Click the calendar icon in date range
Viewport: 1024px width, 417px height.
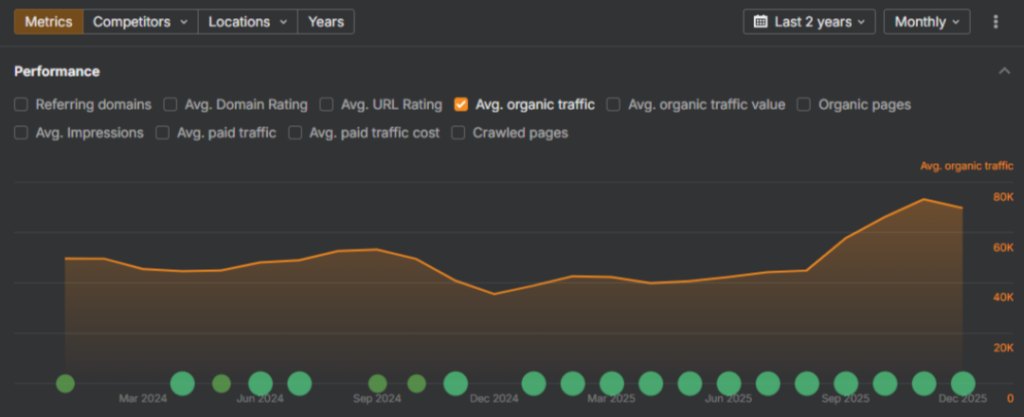point(761,22)
